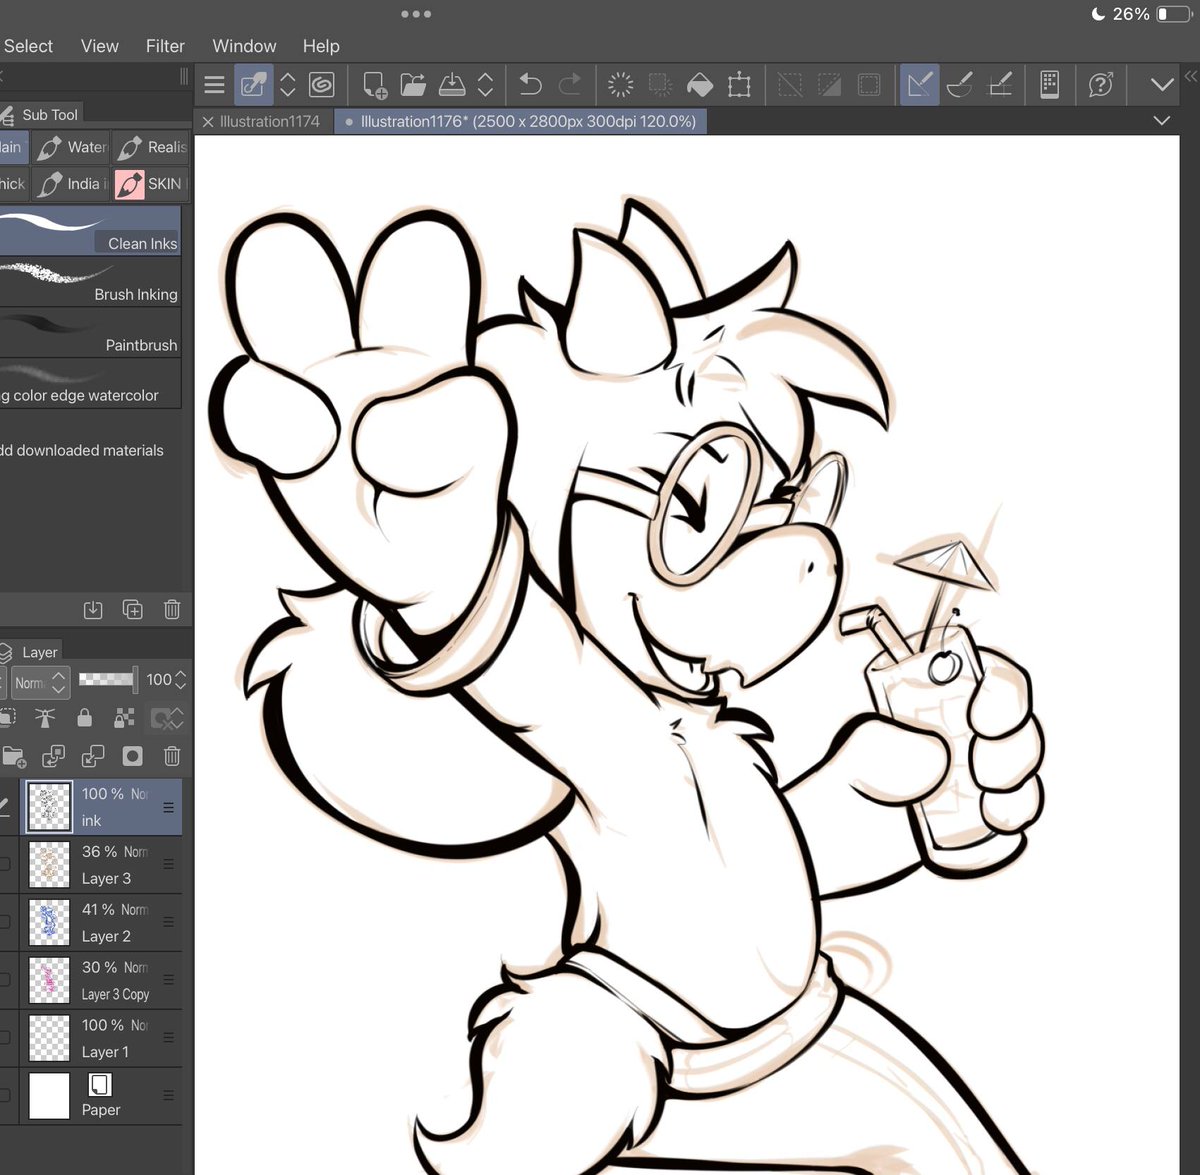Toggle the Show selection border icon
1200x1175 pixels.
tap(869, 85)
